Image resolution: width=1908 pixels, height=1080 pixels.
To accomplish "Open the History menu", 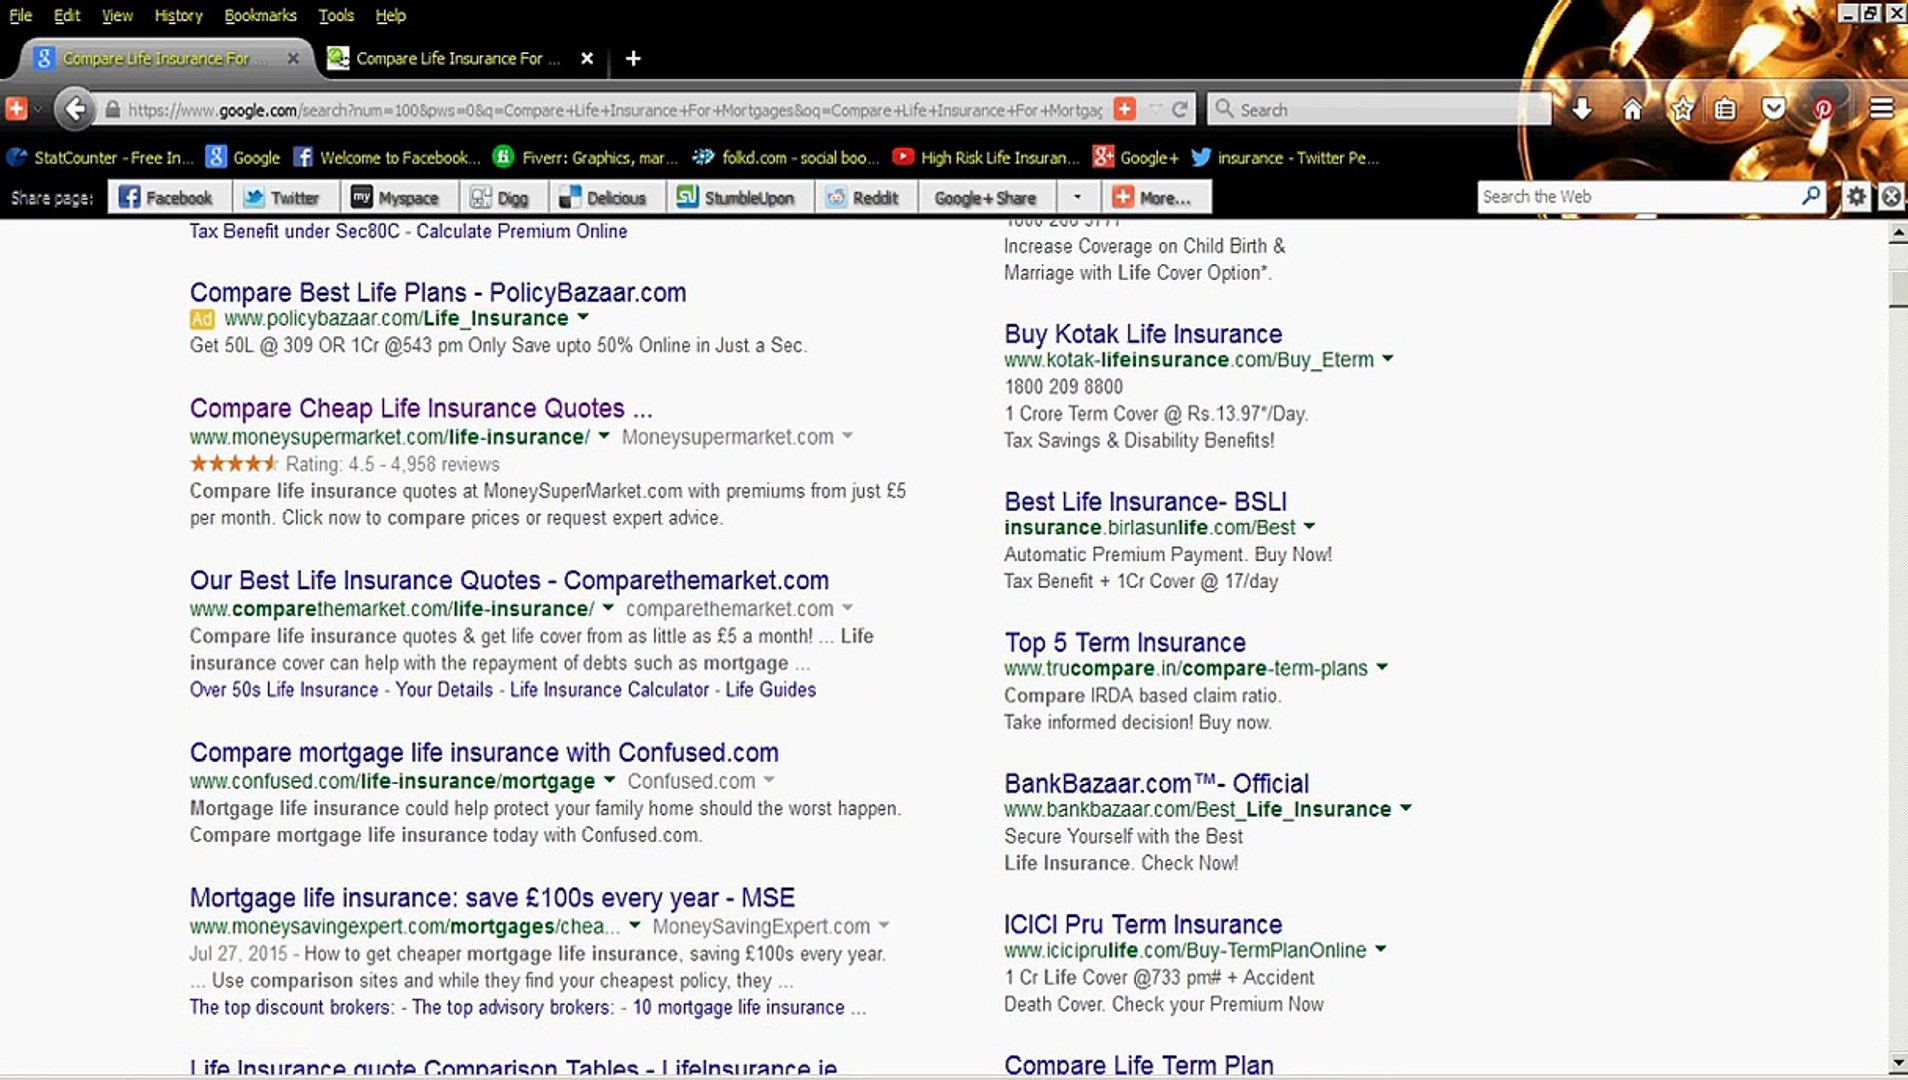I will click(178, 15).
